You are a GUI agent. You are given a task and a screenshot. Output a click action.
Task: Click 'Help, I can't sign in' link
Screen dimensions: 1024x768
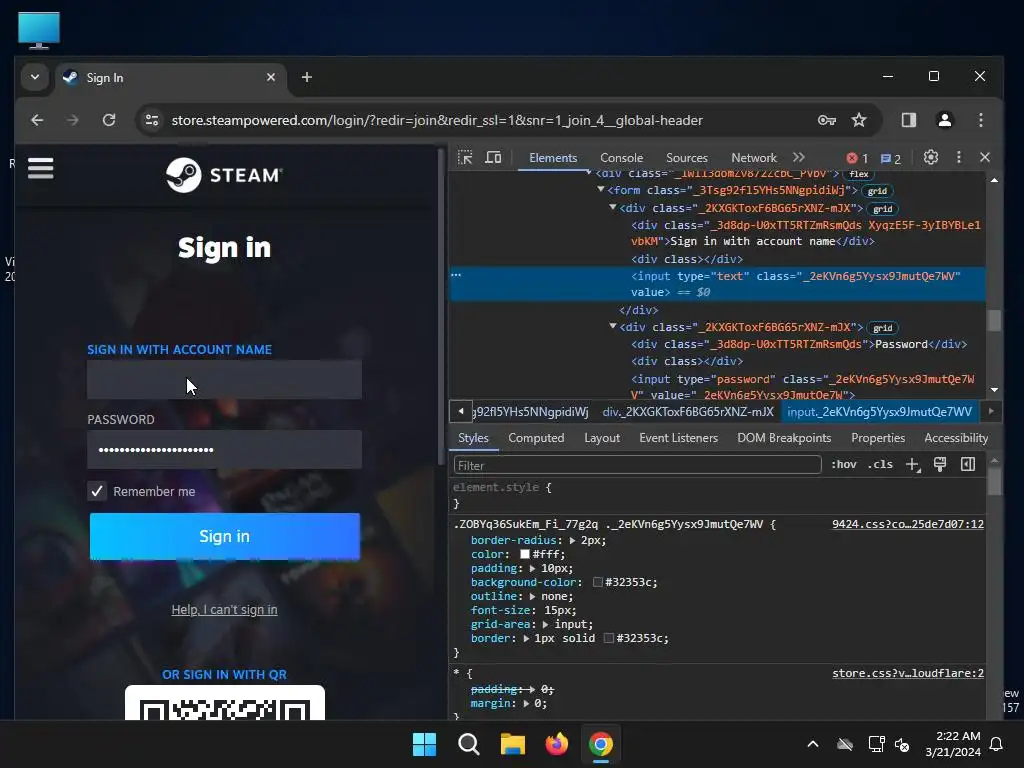coord(224,610)
